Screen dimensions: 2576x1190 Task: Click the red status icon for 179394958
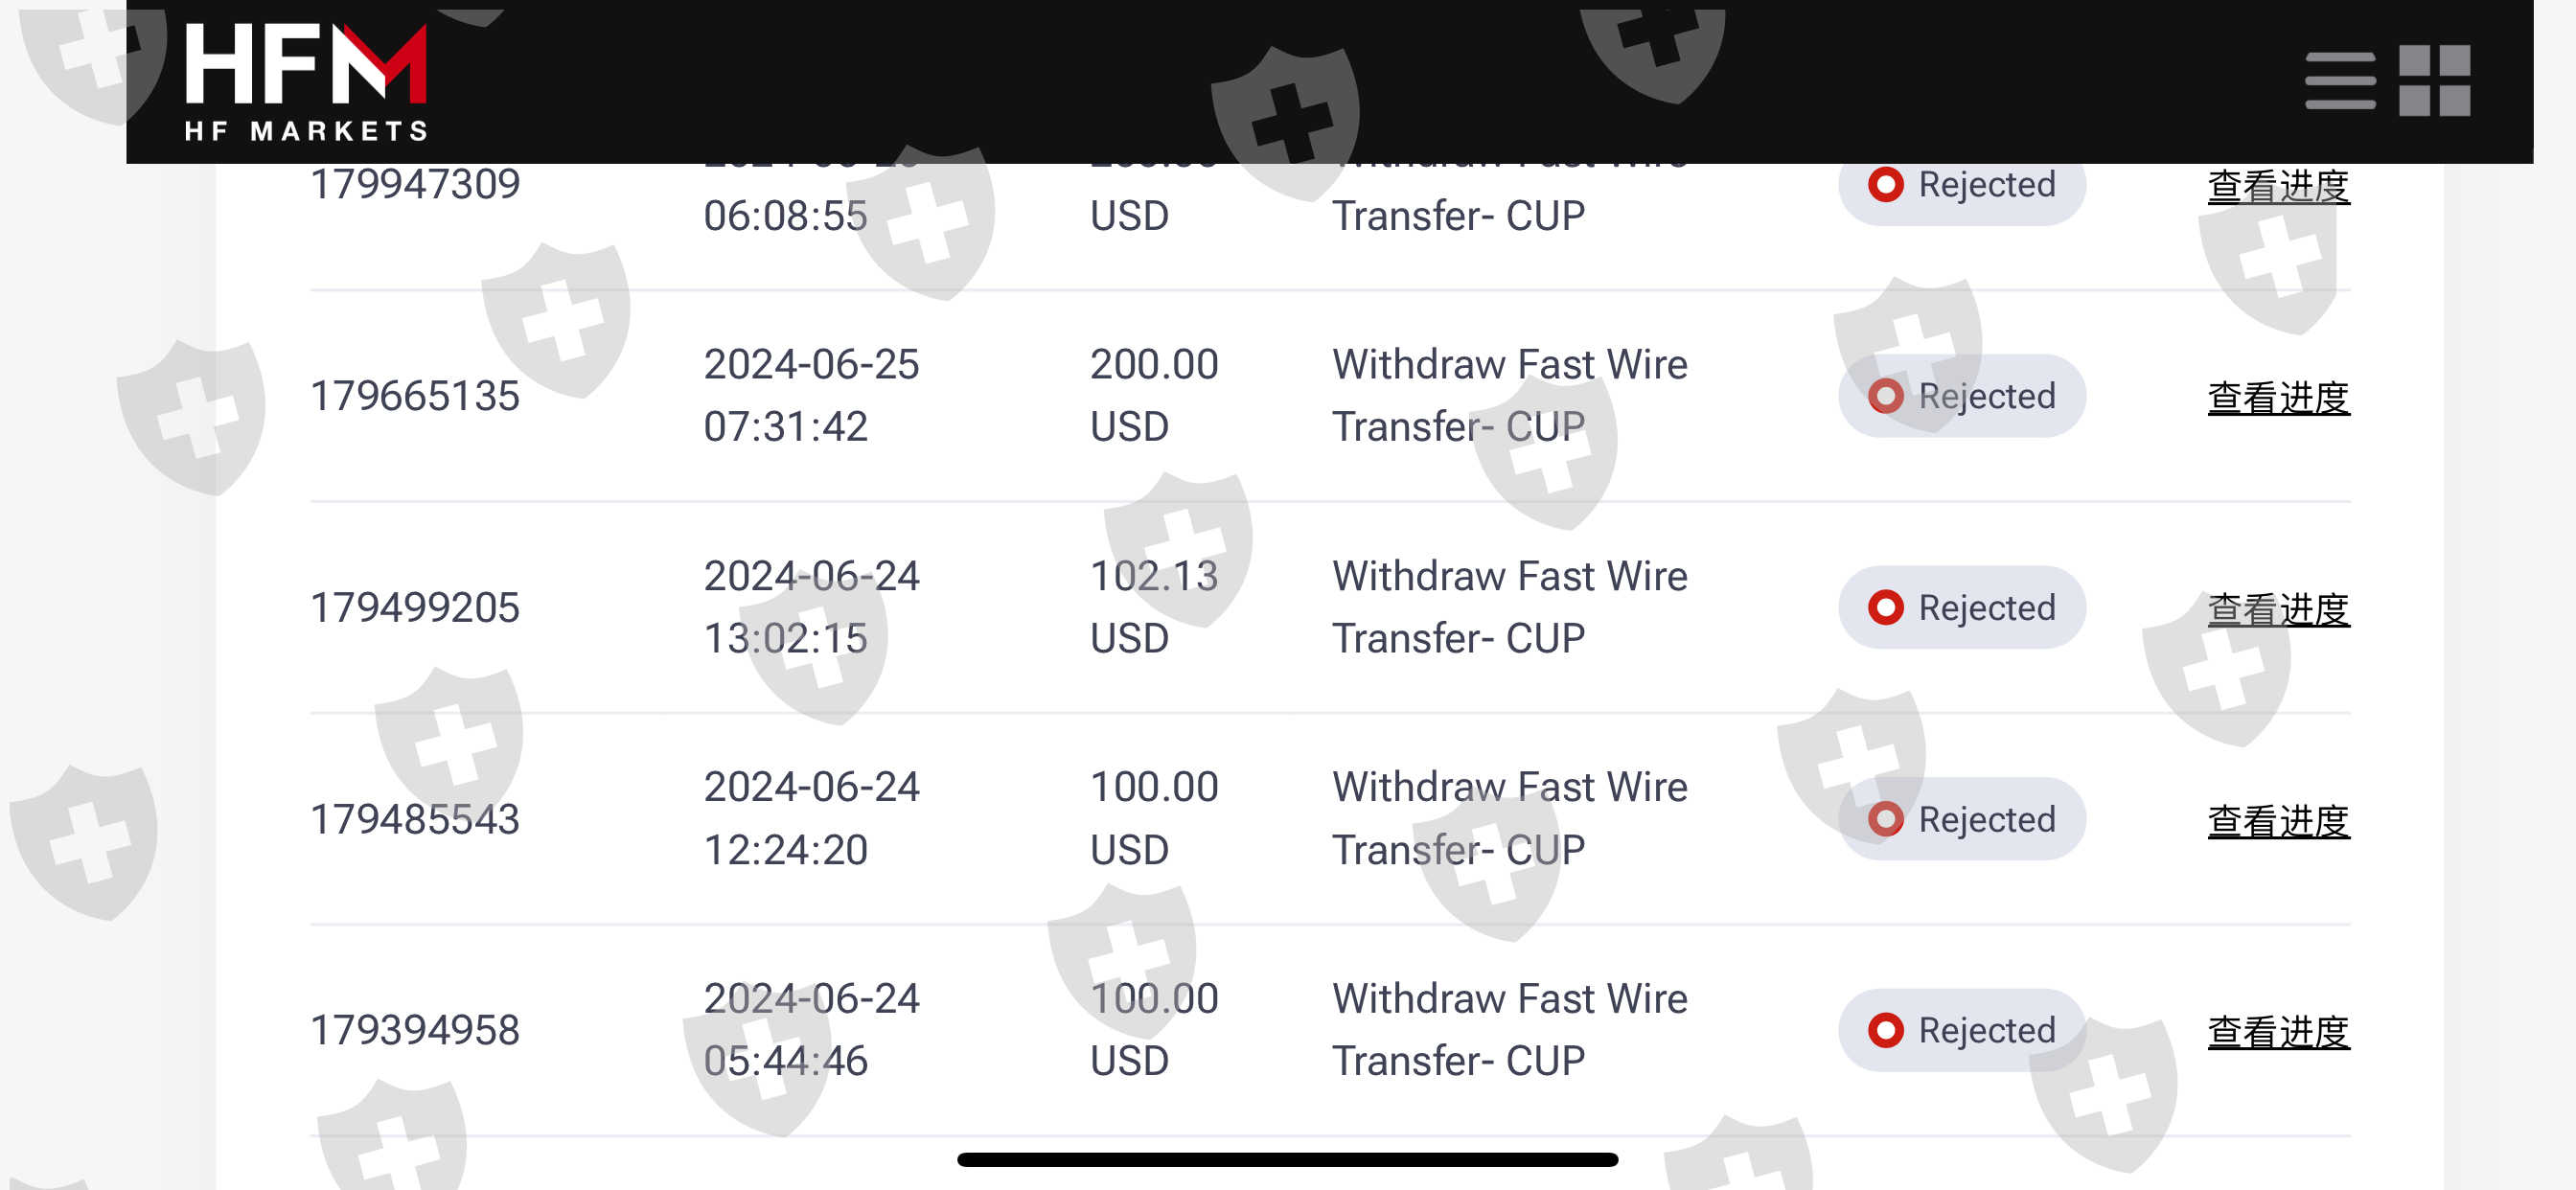[1885, 1031]
